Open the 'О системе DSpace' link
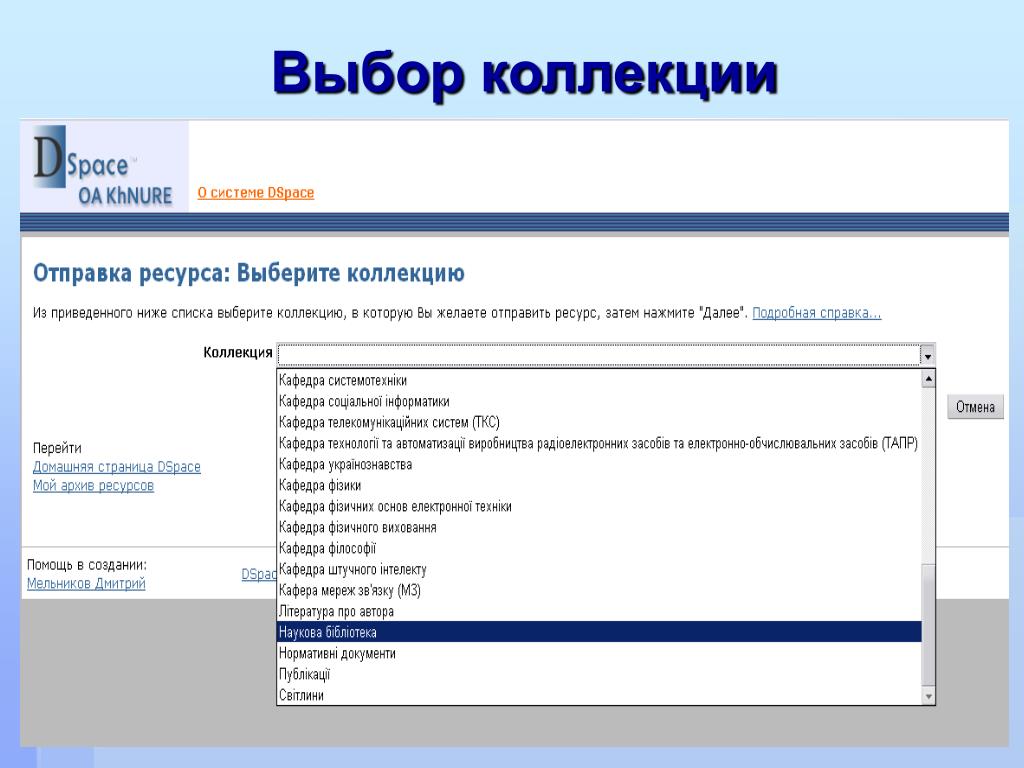Screen dimensions: 1024x768 [255, 193]
